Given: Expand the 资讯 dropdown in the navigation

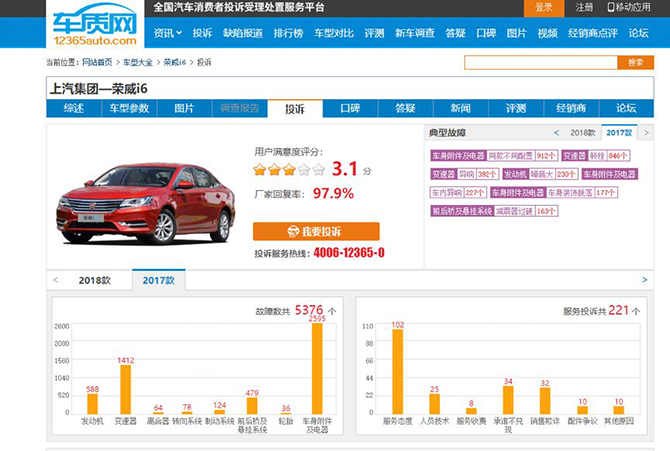Looking at the screenshot, I should [x=168, y=33].
